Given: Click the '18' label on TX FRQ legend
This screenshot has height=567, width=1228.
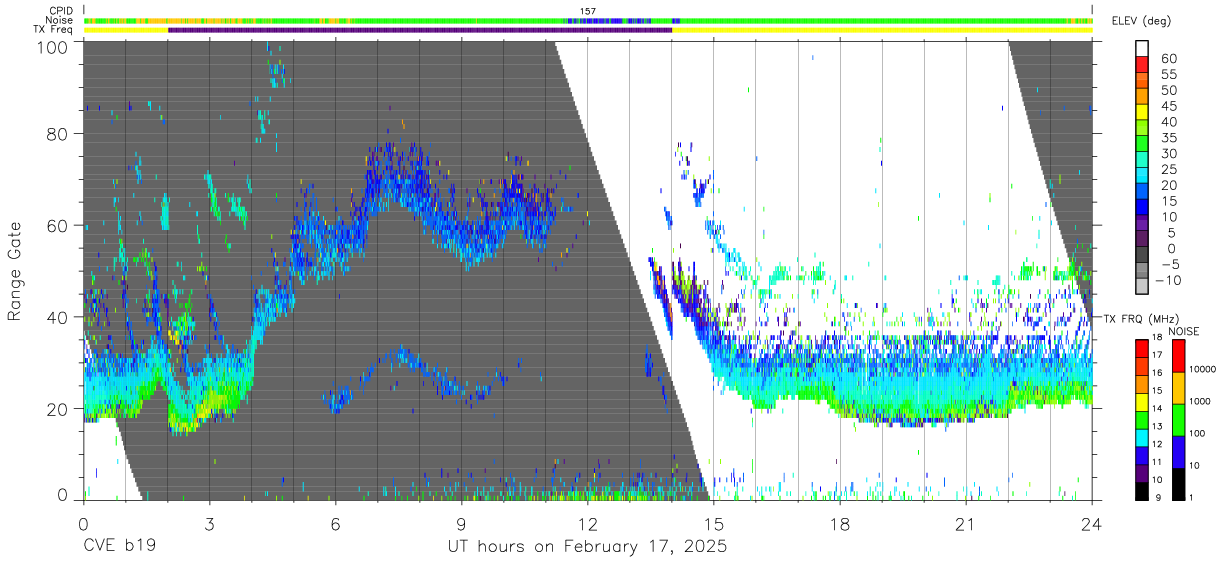Looking at the screenshot, I should [1157, 338].
